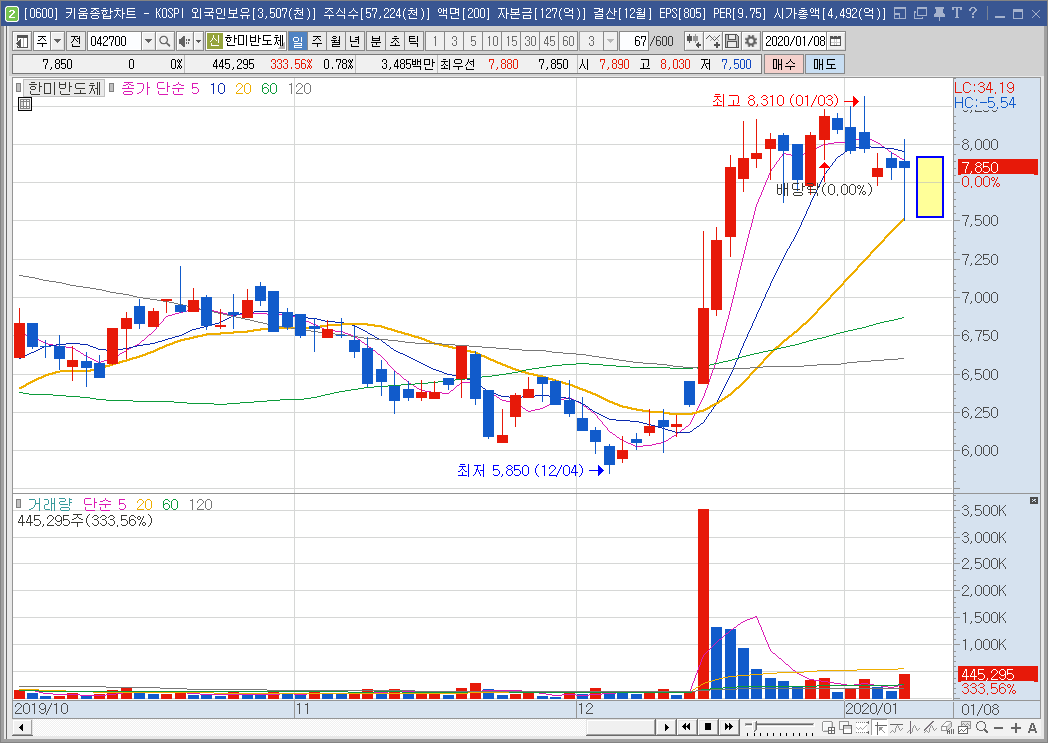Image resolution: width=1048 pixels, height=743 pixels.
Task: Open help question mark icon
Action: click(x=972, y=13)
